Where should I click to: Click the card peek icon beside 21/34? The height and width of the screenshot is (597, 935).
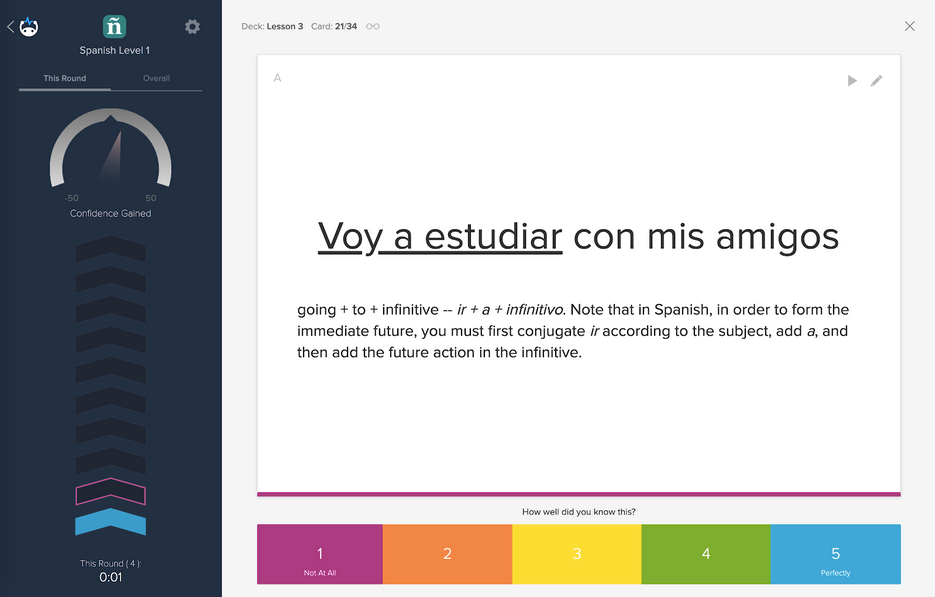[x=372, y=27]
